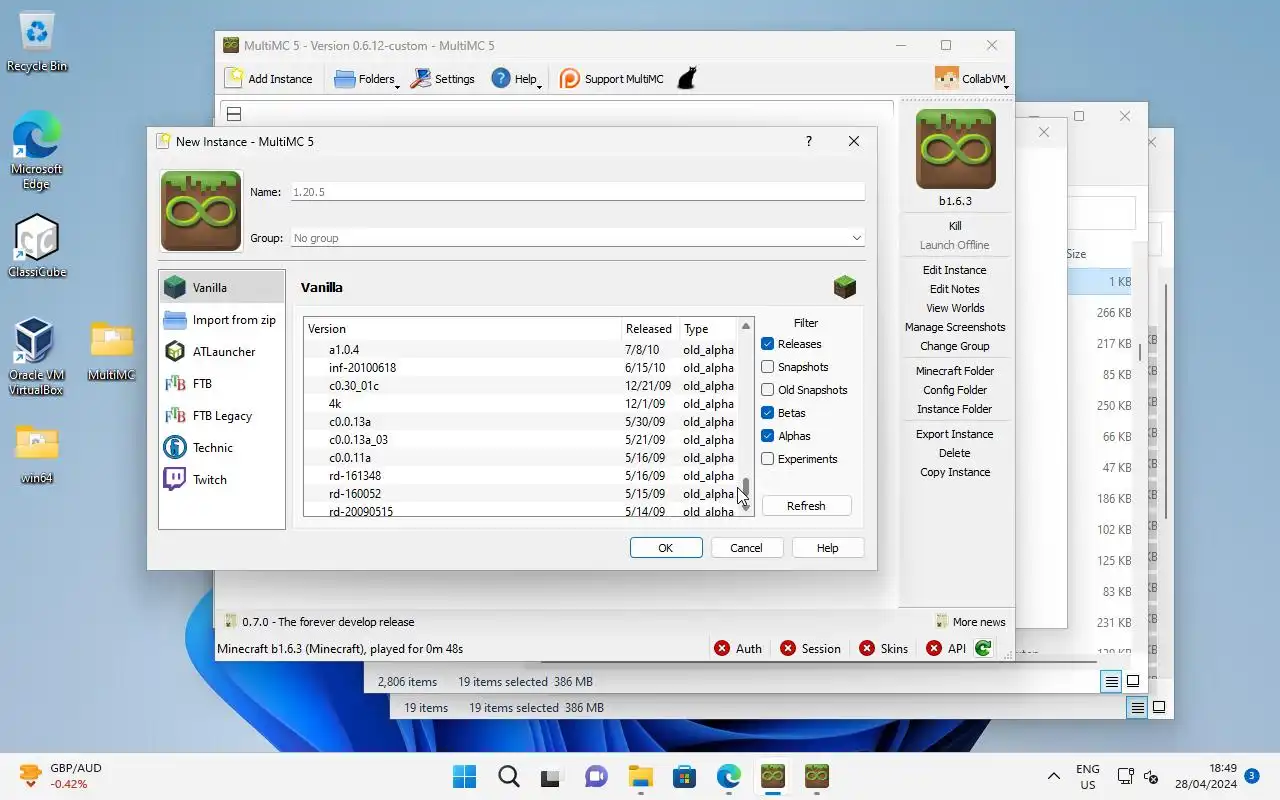Viewport: 1280px width, 800px height.
Task: Switch to details view in the 19 items Explorer window
Action: [1137, 708]
